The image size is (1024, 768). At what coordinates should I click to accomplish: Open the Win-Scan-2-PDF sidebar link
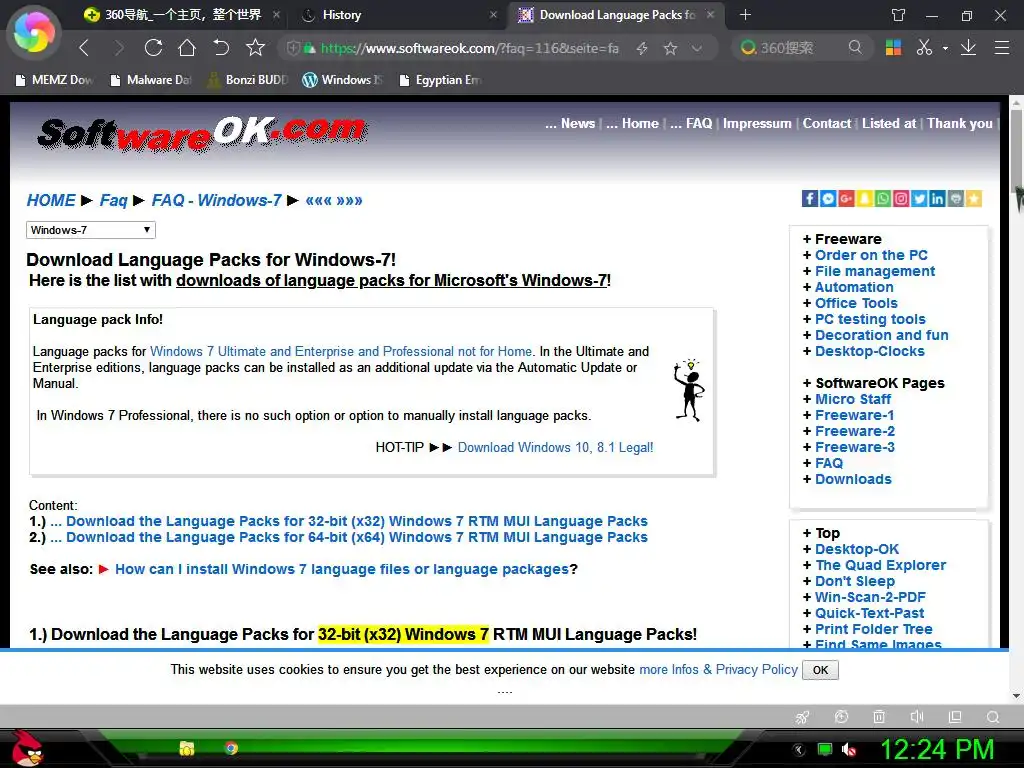870,597
